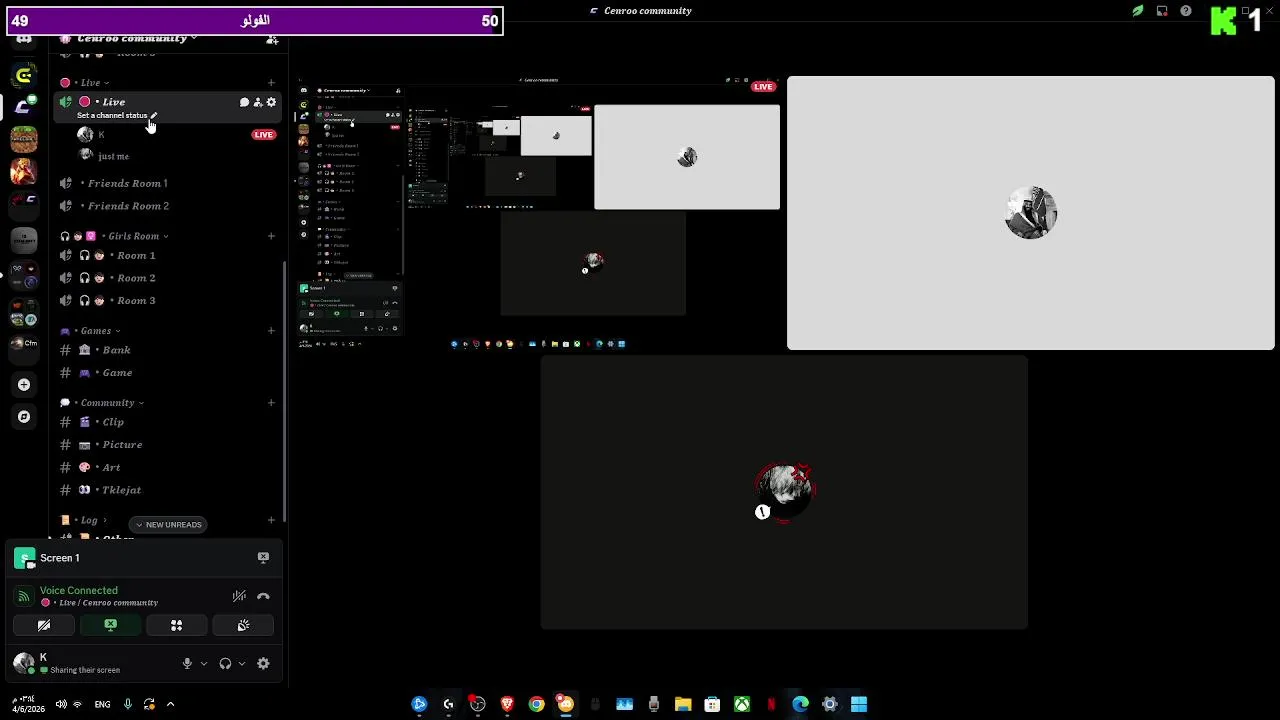Open Discover servers compass icon
This screenshot has height=720, width=1280.
click(x=24, y=416)
